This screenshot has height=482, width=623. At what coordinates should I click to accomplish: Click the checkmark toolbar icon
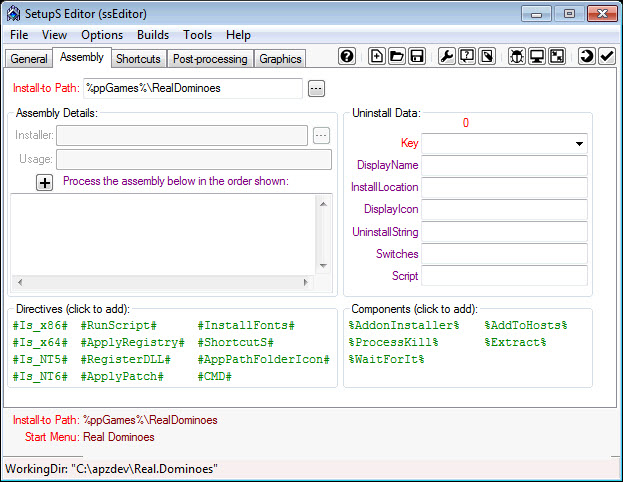(607, 56)
